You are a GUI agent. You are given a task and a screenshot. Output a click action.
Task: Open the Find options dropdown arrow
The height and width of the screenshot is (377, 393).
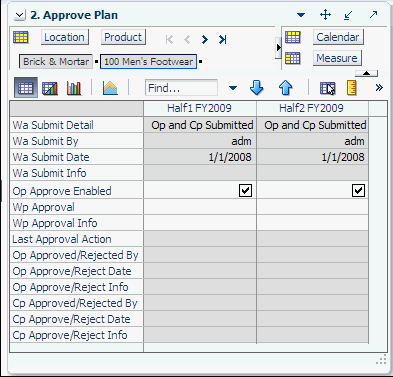pos(233,88)
